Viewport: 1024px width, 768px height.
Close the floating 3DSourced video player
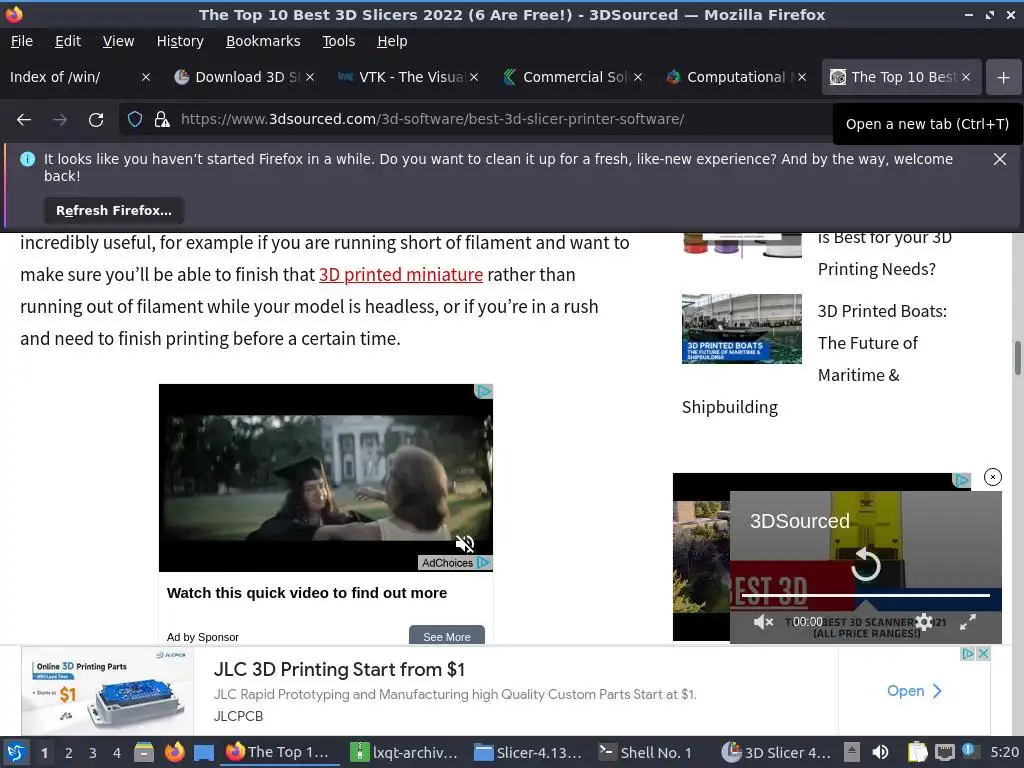(993, 477)
